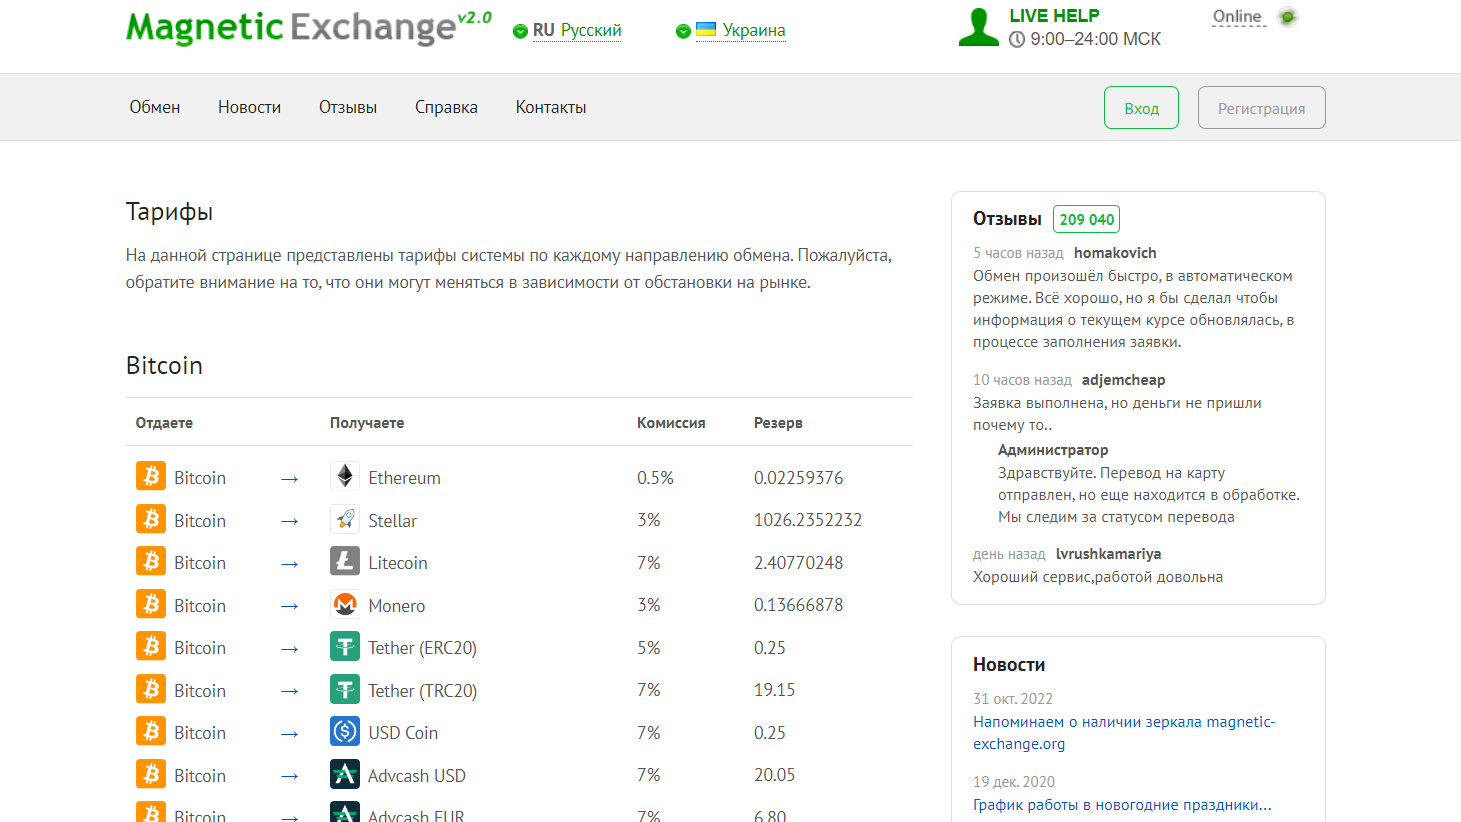Open the Отзывы menu item
This screenshot has width=1461, height=822.
(348, 107)
